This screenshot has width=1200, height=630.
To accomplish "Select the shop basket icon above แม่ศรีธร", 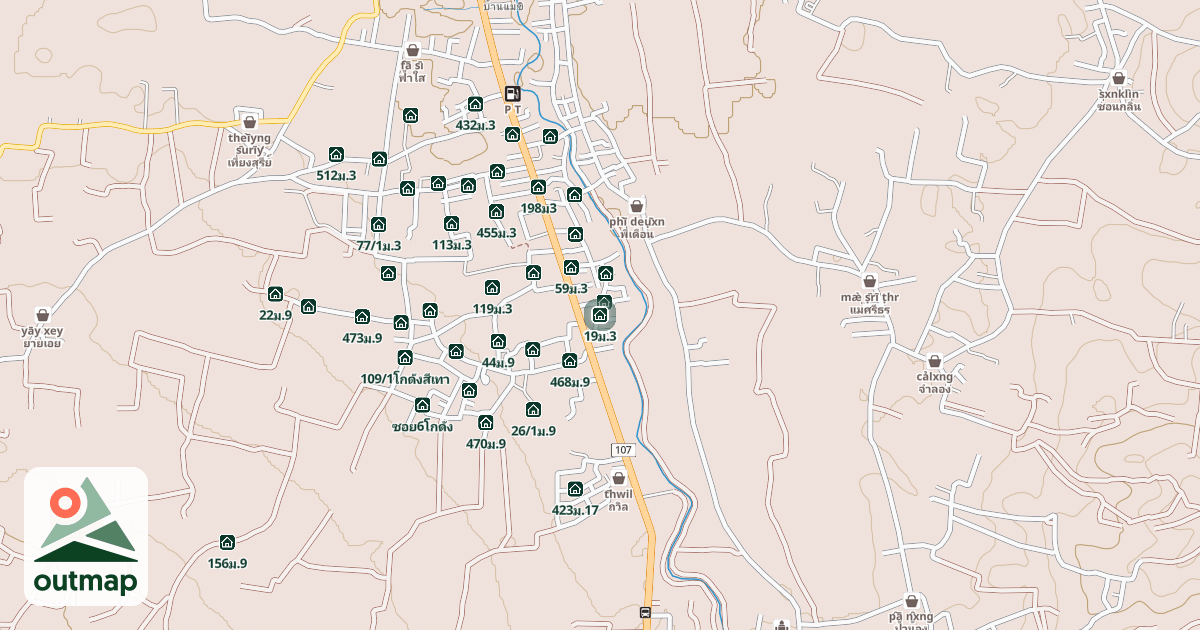I will point(870,281).
